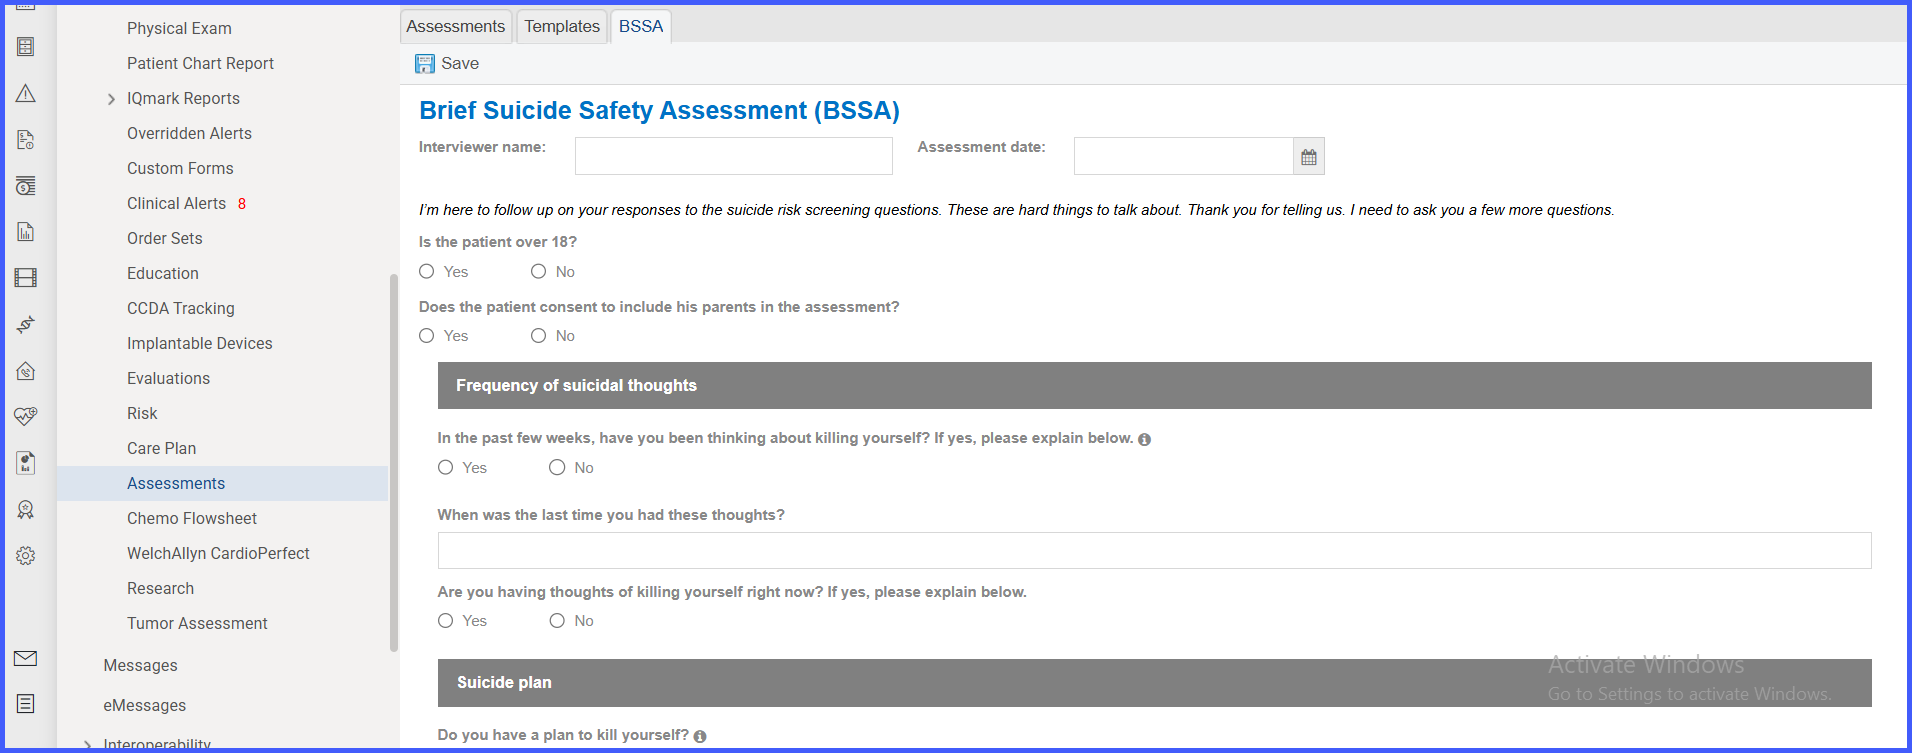This screenshot has width=1912, height=753.
Task: Open IQmark Reports label in sidebar
Action: (183, 98)
